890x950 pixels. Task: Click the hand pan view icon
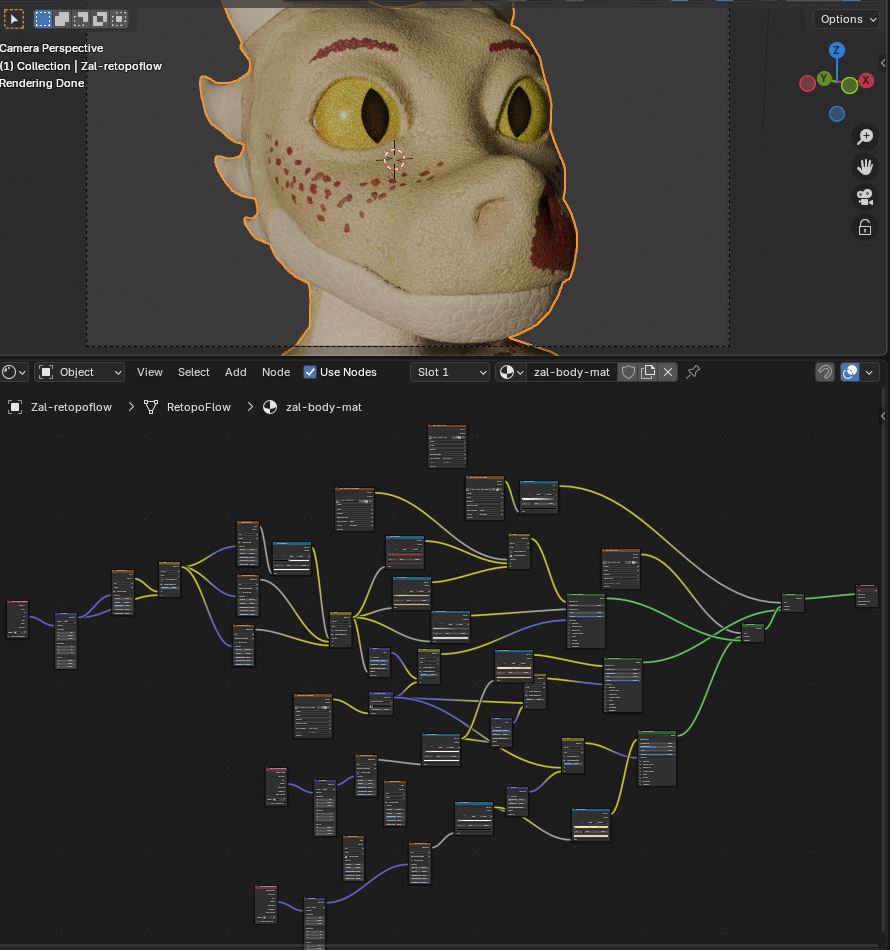865,167
